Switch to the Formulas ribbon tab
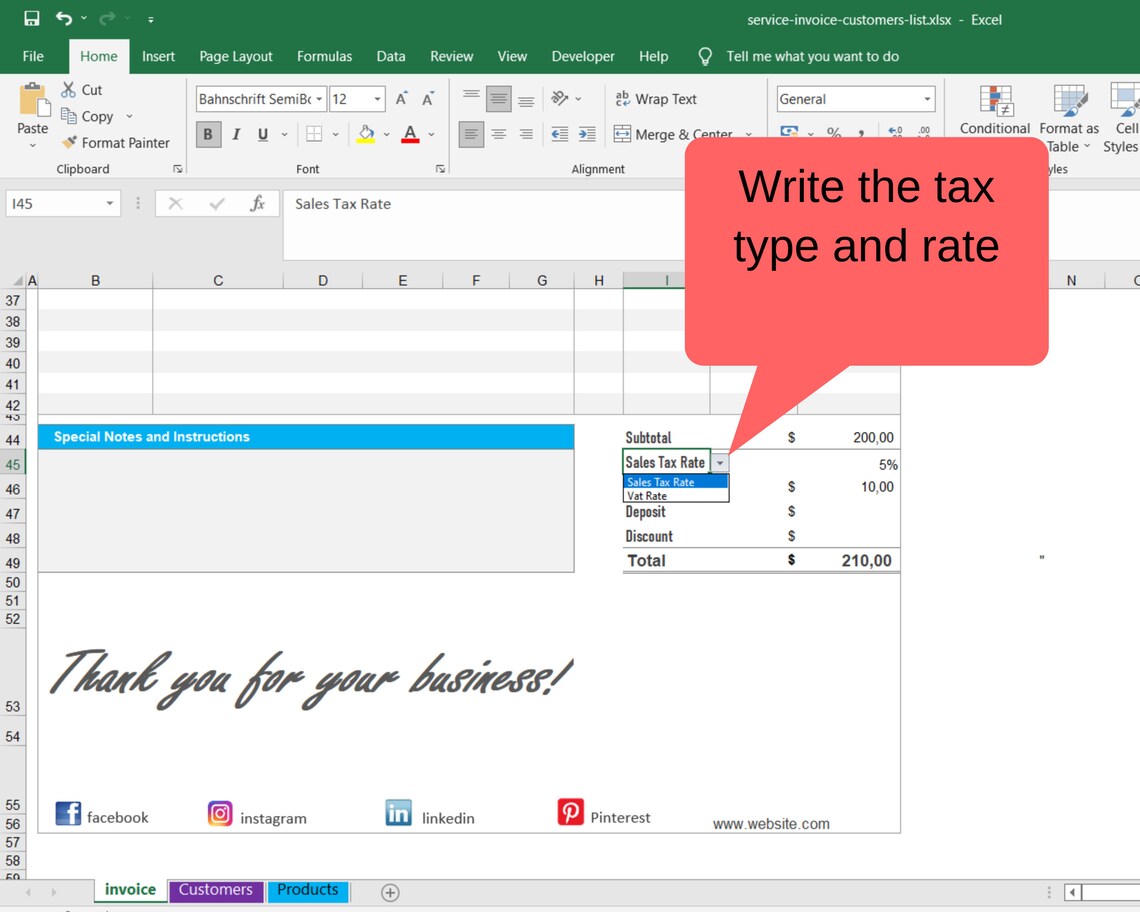 [324, 57]
